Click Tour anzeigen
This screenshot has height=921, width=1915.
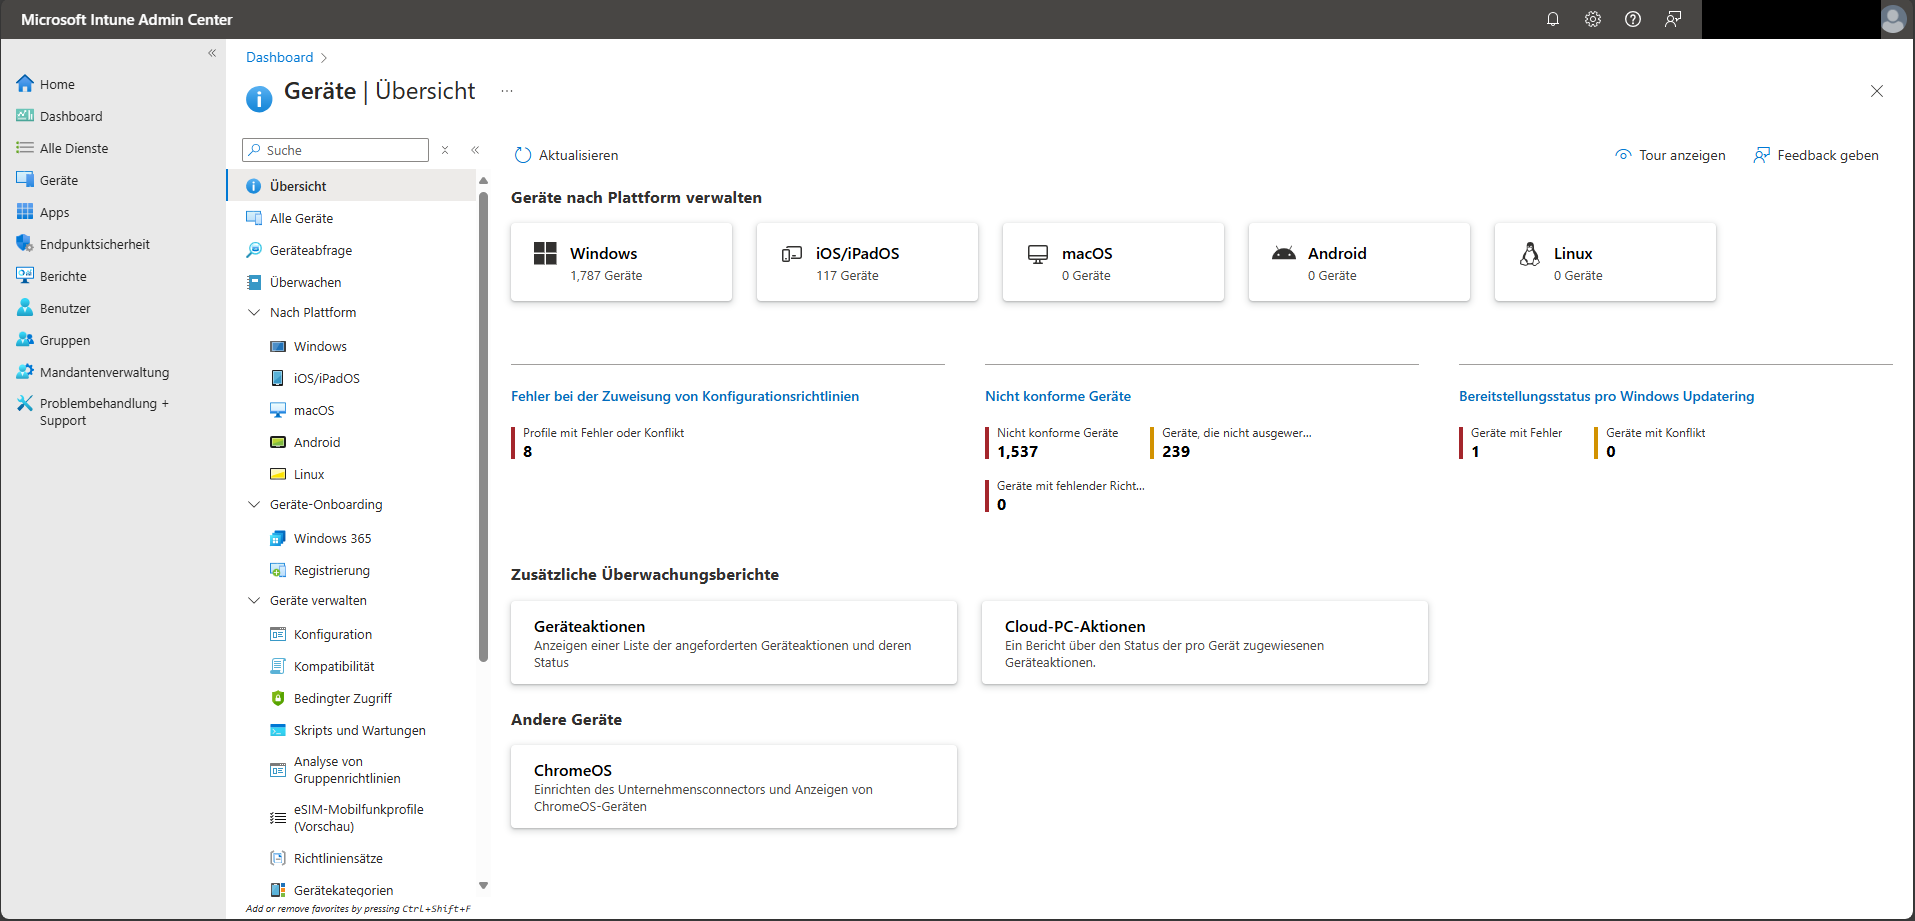pyautogui.click(x=1670, y=155)
